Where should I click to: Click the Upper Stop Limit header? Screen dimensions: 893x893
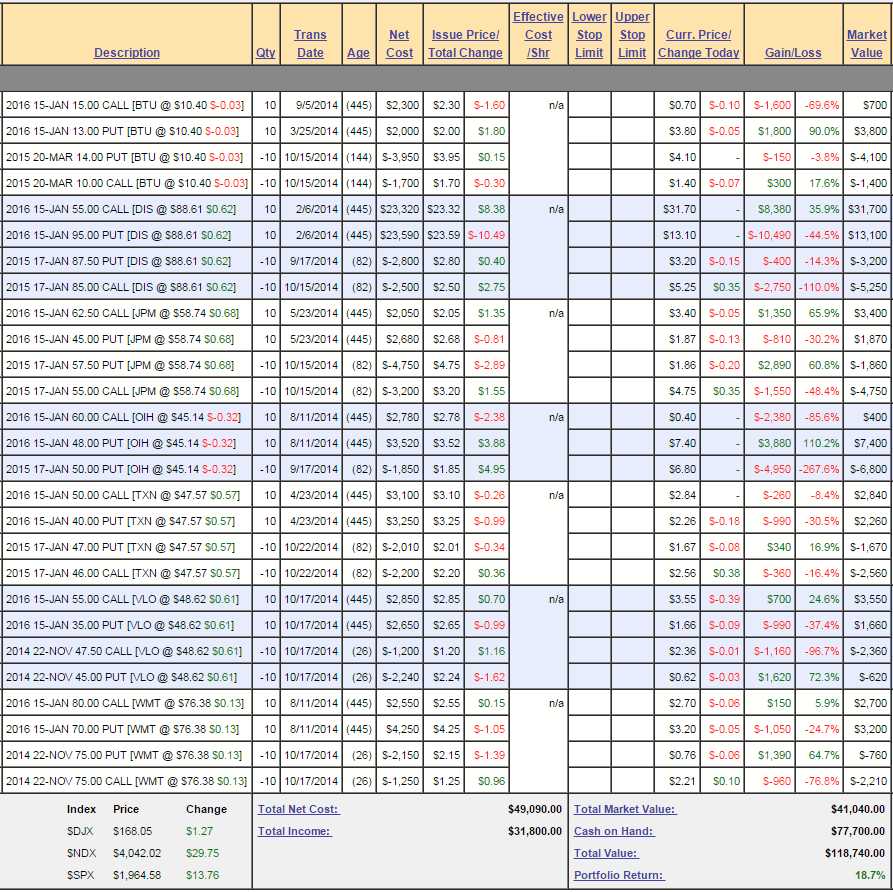point(632,35)
